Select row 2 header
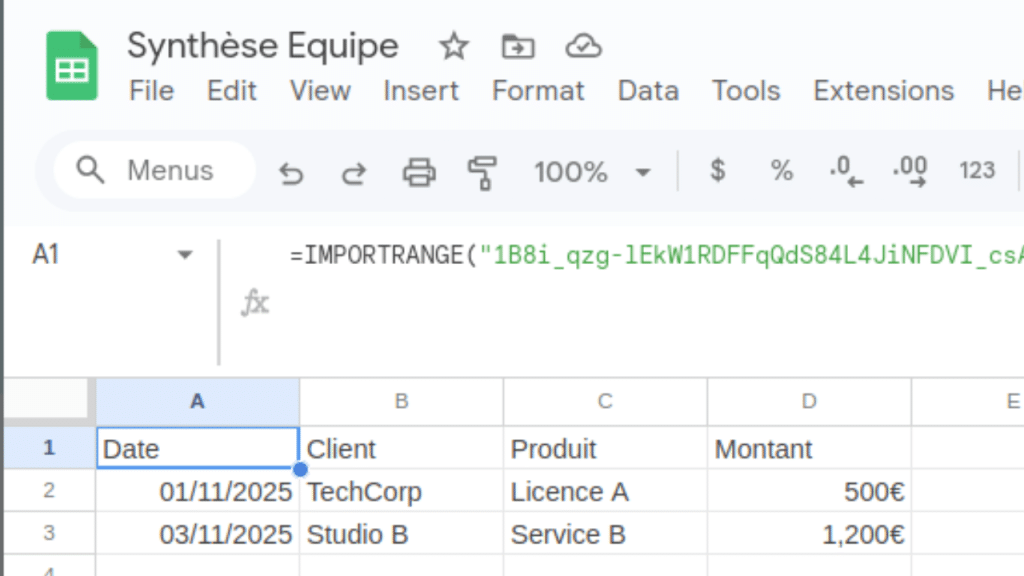The image size is (1024, 576). coord(49,490)
